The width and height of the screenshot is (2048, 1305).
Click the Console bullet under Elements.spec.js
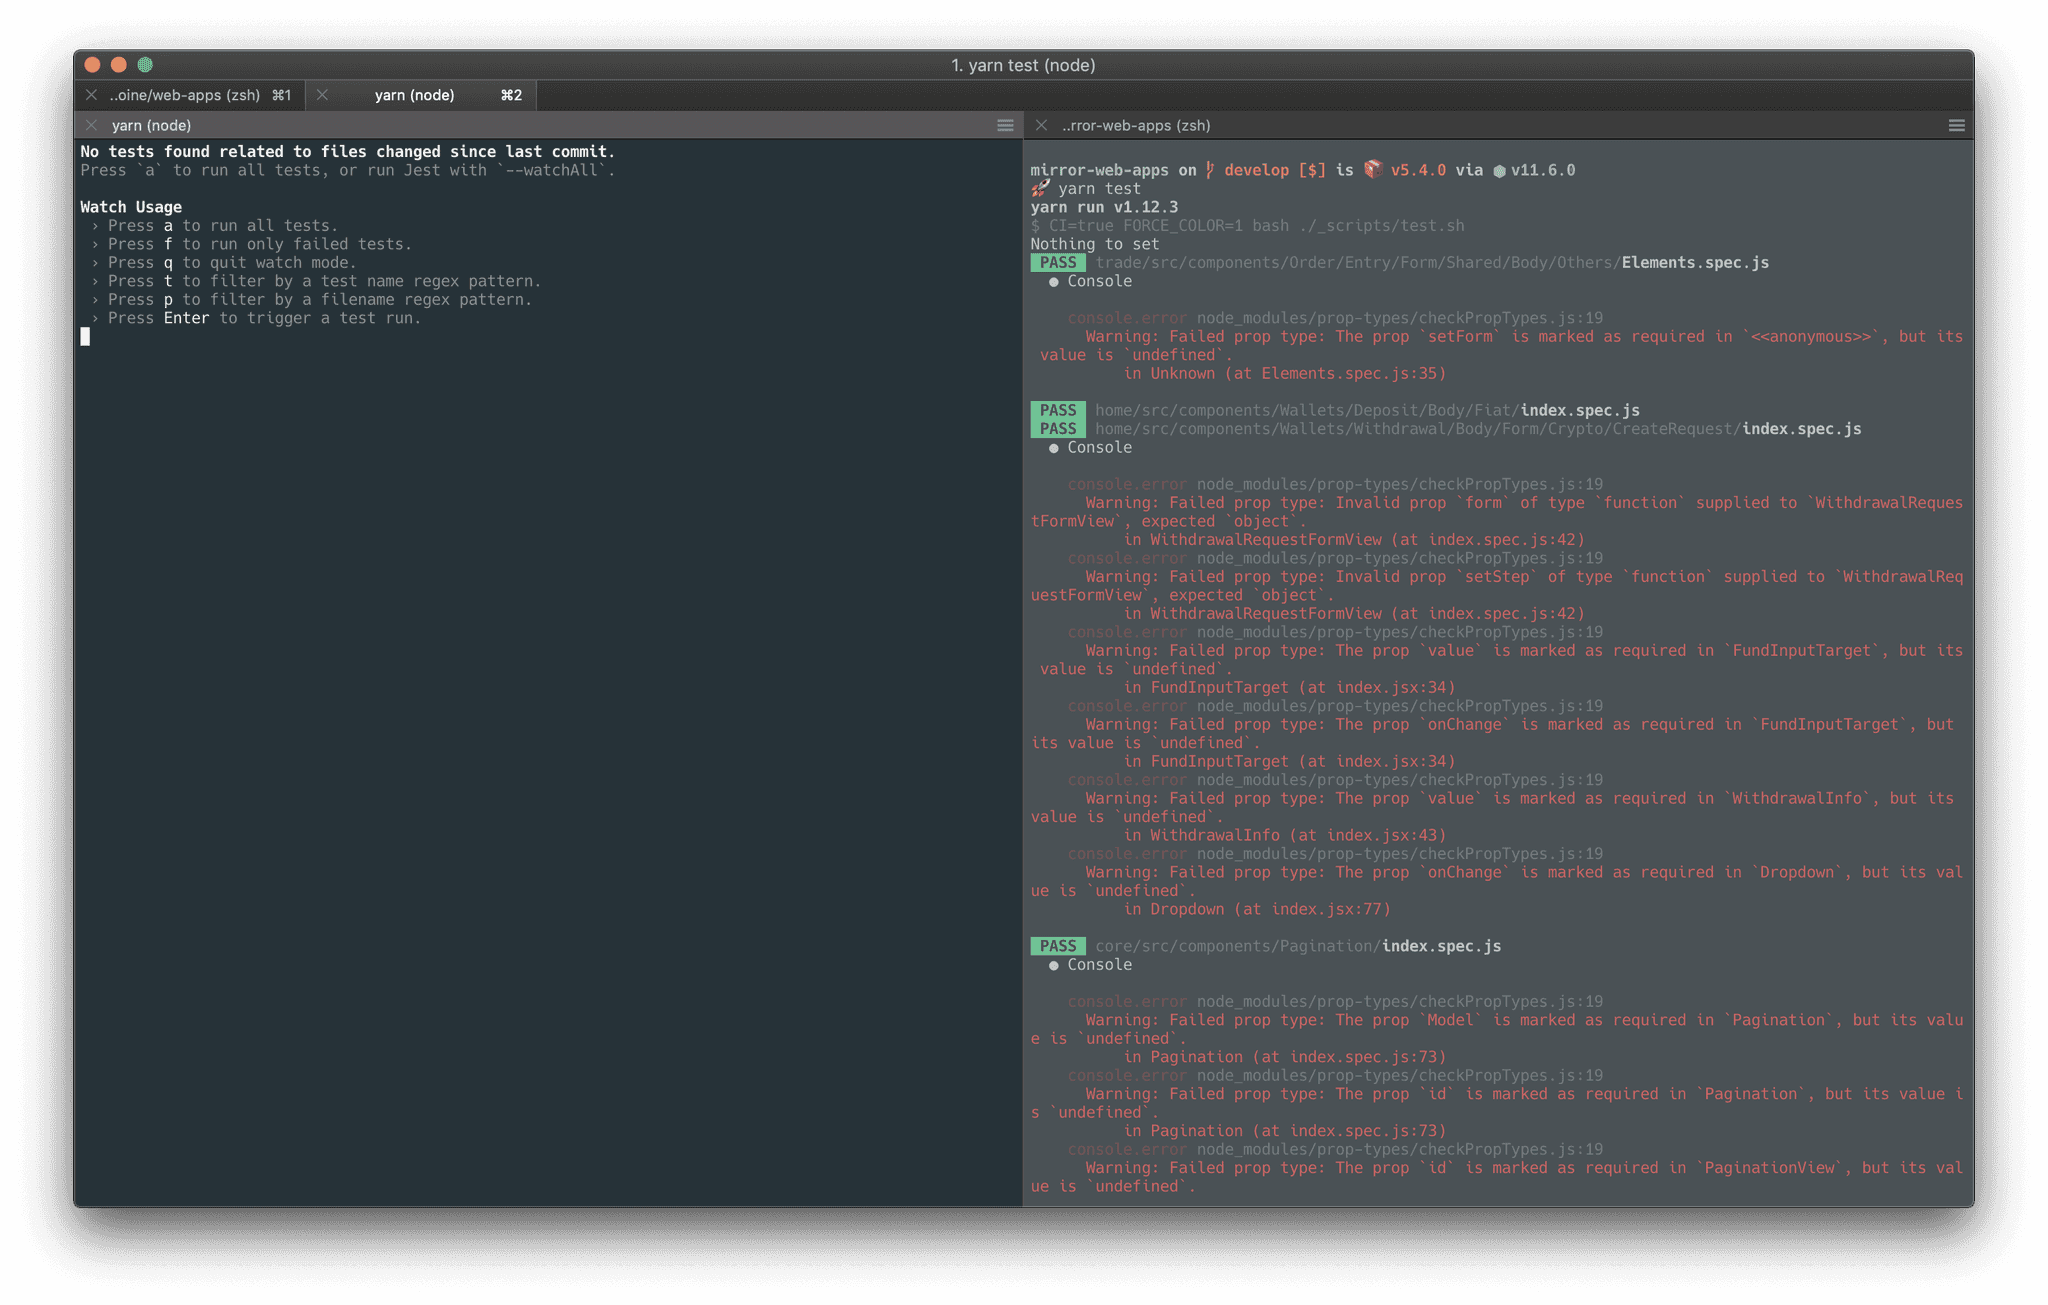pos(1054,281)
